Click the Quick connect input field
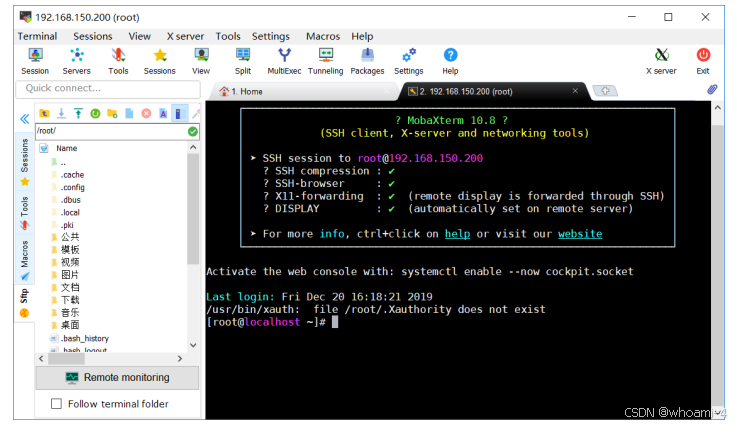This screenshot has height=426, width=739. pyautogui.click(x=108, y=89)
